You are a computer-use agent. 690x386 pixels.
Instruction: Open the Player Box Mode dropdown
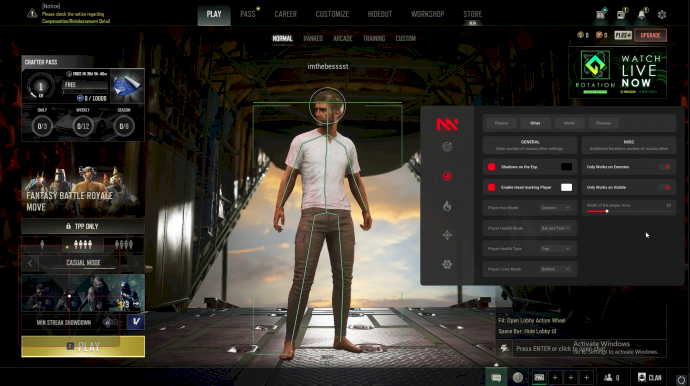pyautogui.click(x=555, y=208)
